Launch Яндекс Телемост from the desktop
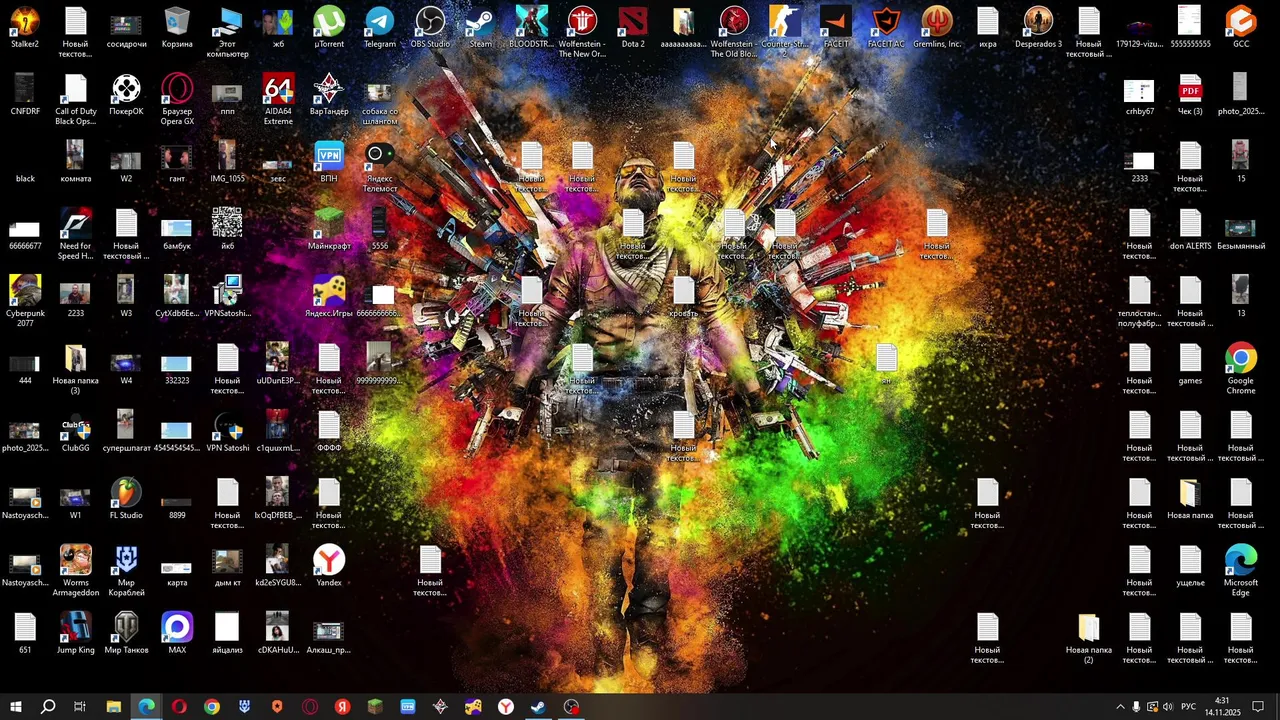Viewport: 1280px width, 720px height. click(x=379, y=167)
